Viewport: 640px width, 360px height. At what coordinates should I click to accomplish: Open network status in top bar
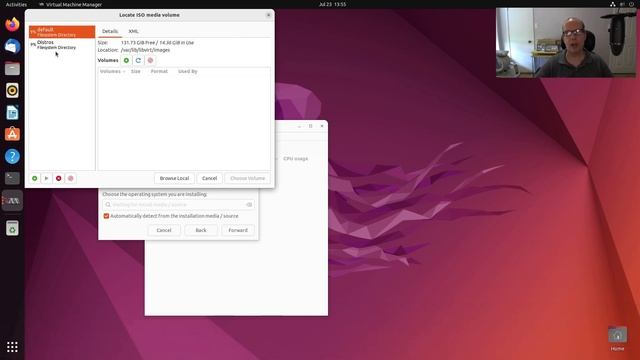(613, 4)
